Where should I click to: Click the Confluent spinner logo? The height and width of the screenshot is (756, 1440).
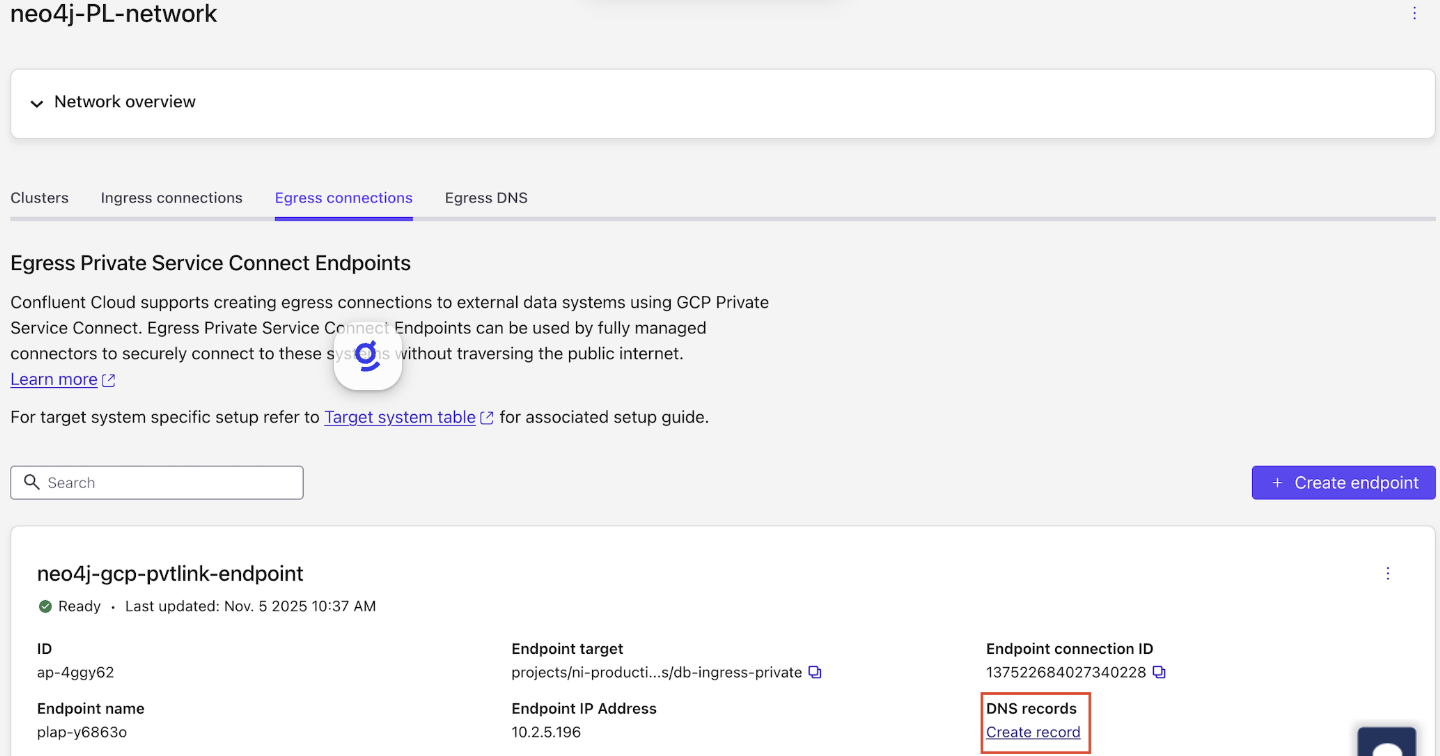coord(368,356)
